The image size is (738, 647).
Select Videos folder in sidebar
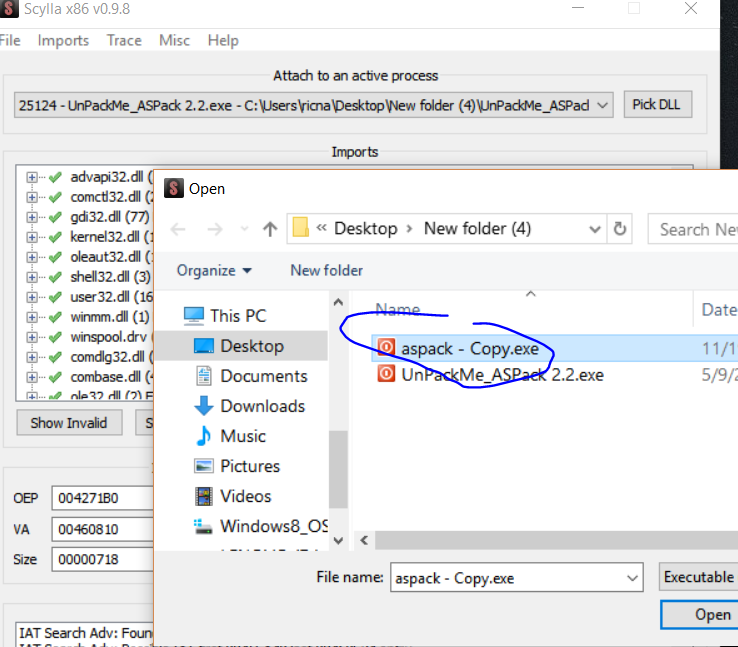(x=245, y=496)
